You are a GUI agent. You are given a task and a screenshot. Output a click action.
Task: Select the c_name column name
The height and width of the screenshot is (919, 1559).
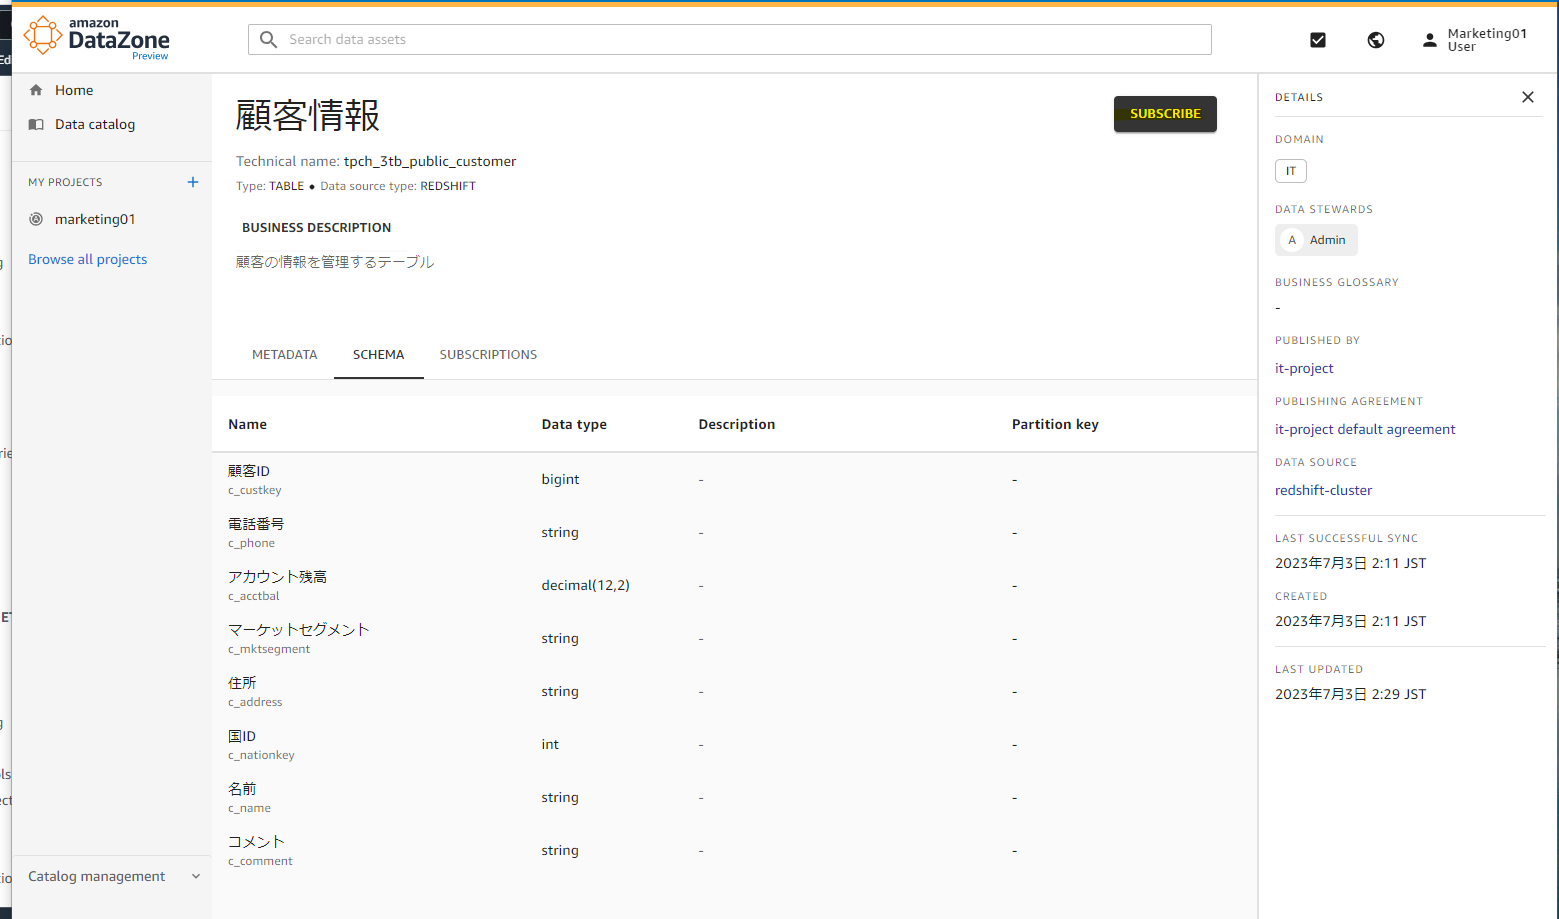coord(249,808)
